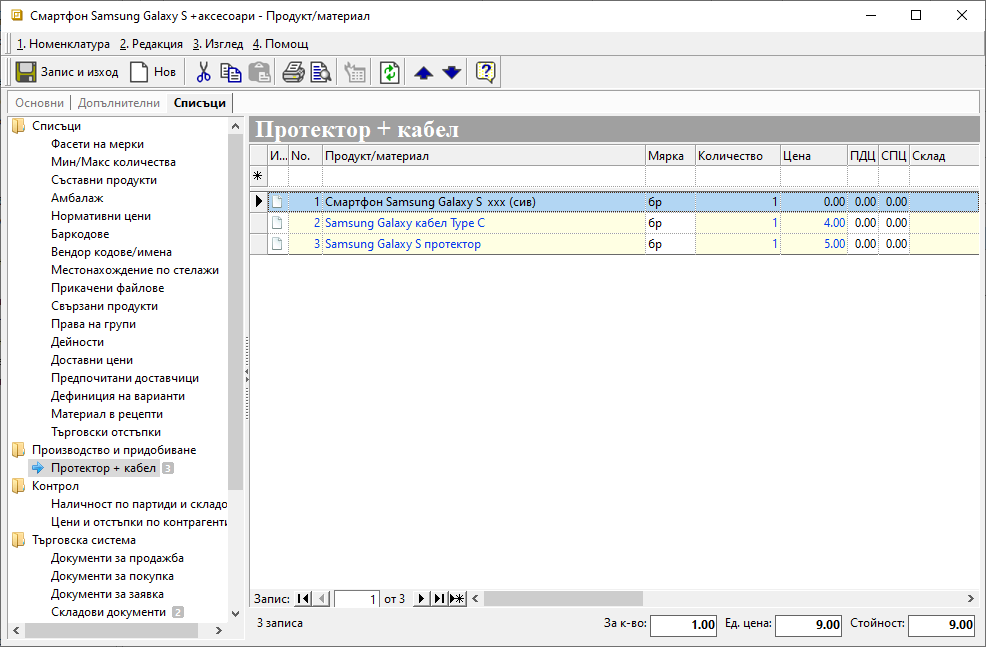
Task: Open 'Съставни продукти' list
Action: 104,180
